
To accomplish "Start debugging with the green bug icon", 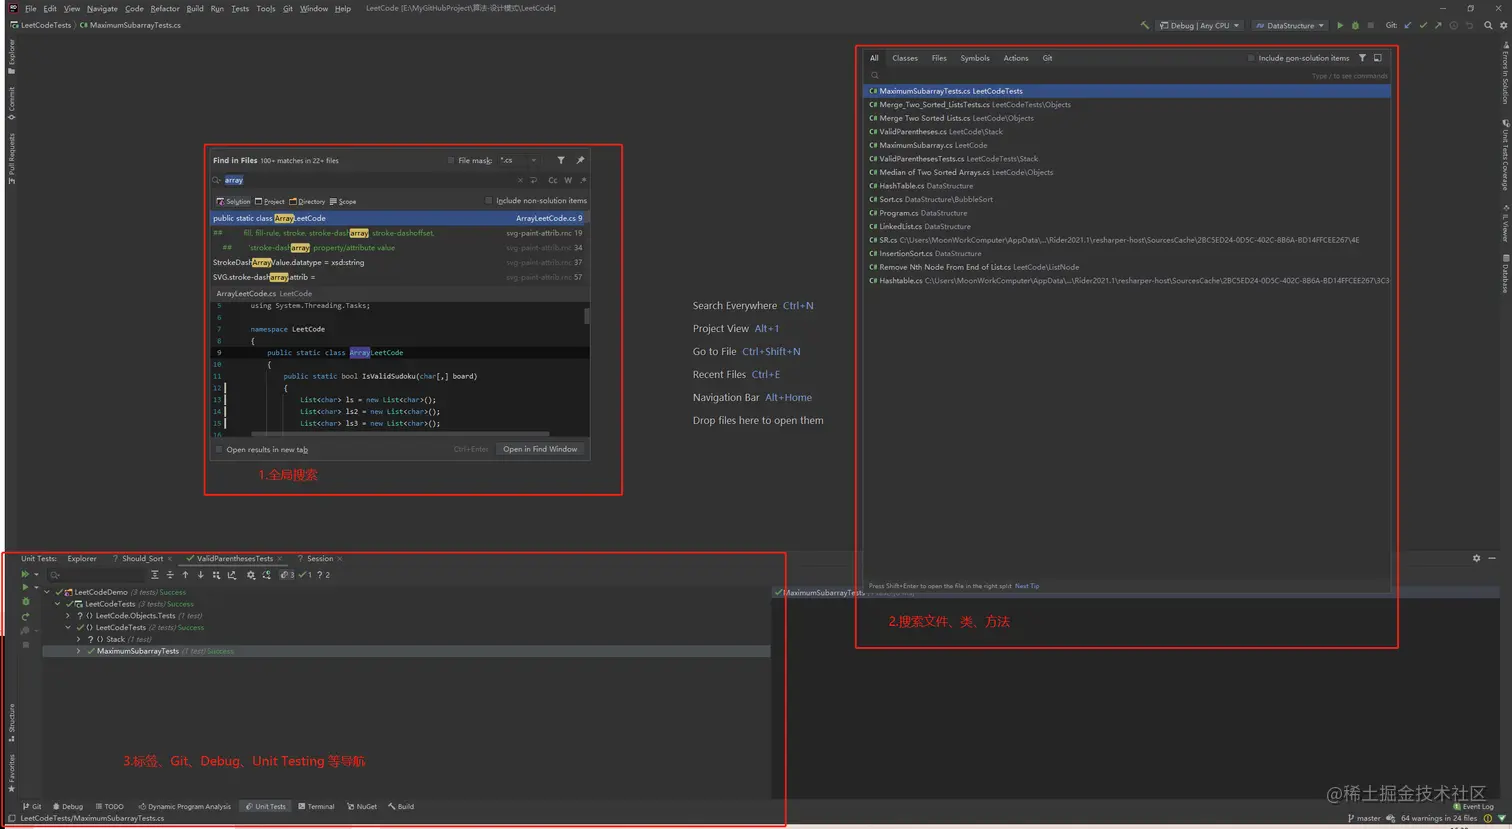I will point(1355,25).
